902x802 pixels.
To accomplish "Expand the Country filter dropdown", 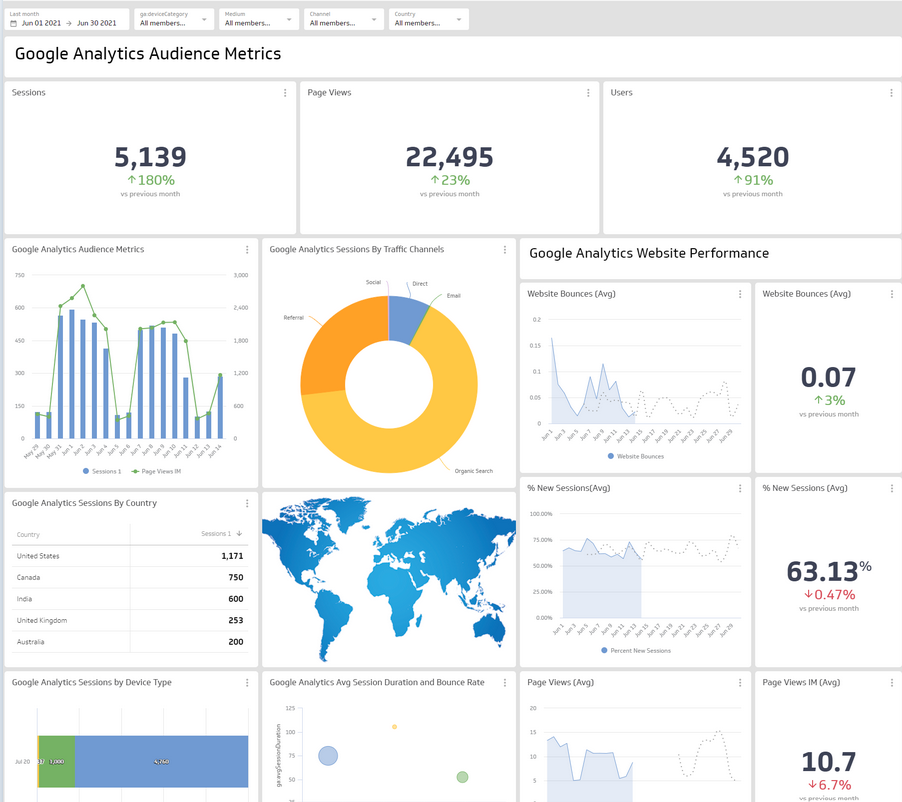I will pyautogui.click(x=429, y=19).
